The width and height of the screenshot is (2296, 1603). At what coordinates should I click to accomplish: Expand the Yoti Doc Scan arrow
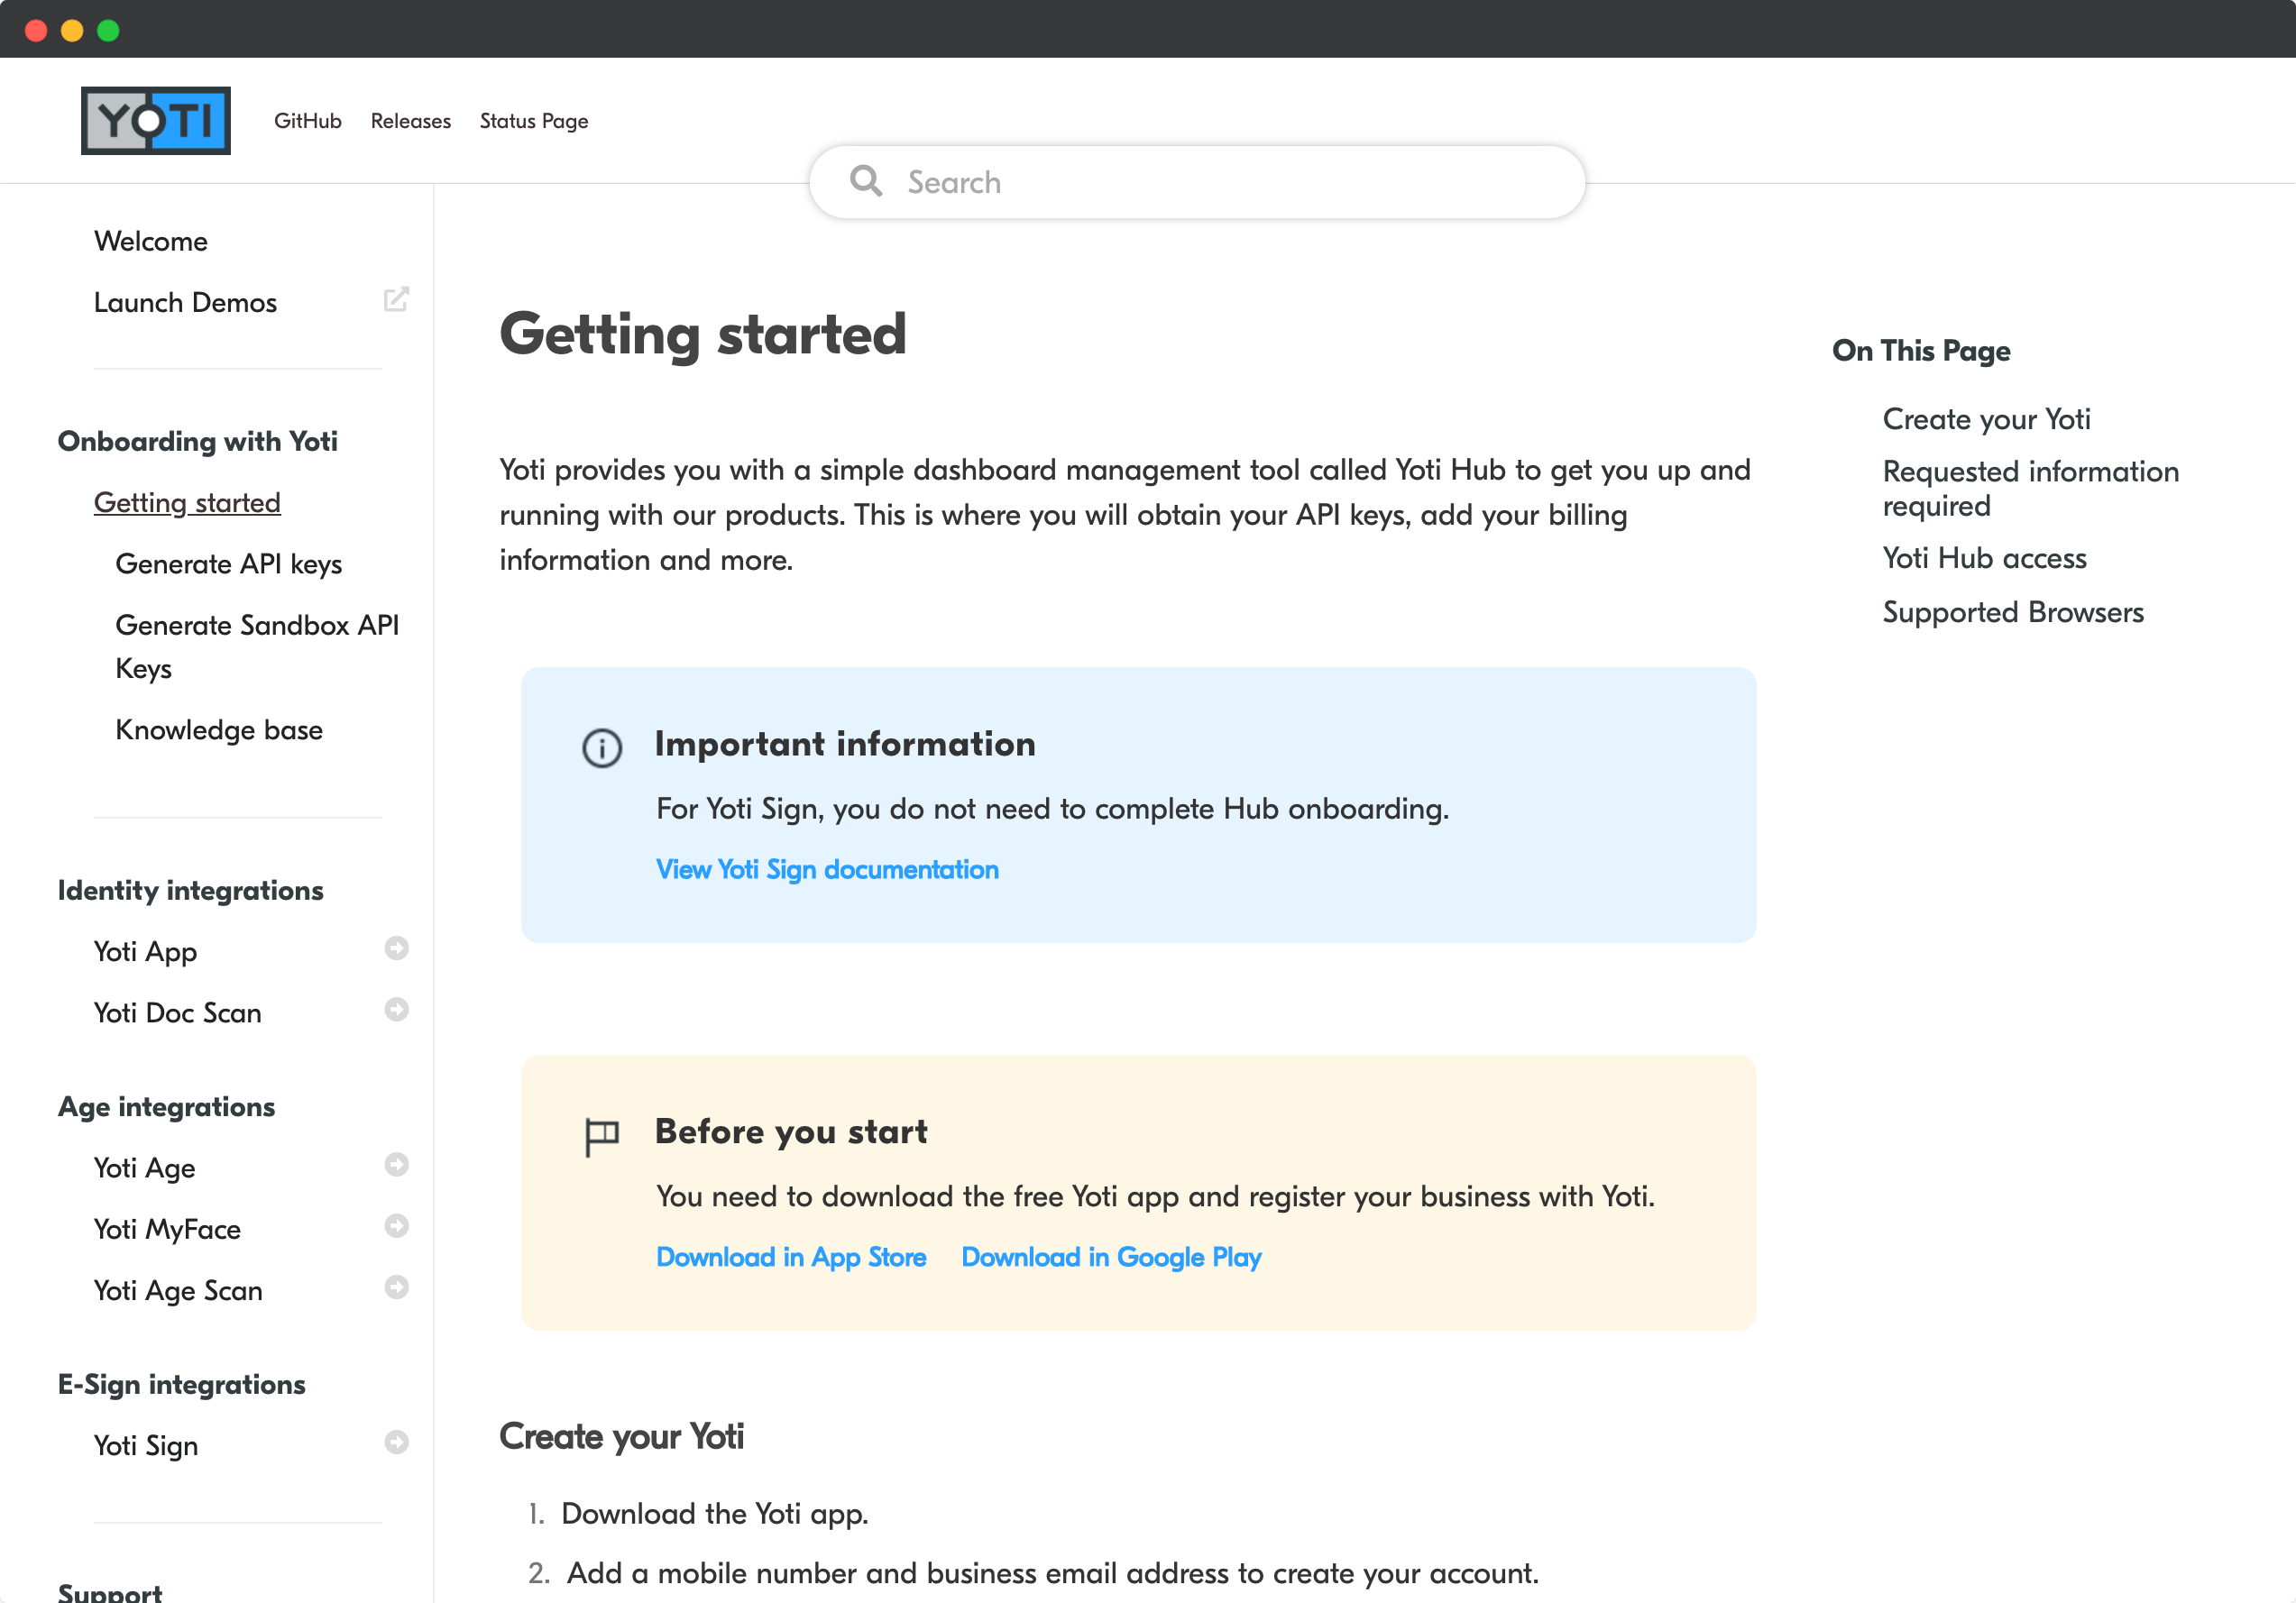tap(397, 1010)
